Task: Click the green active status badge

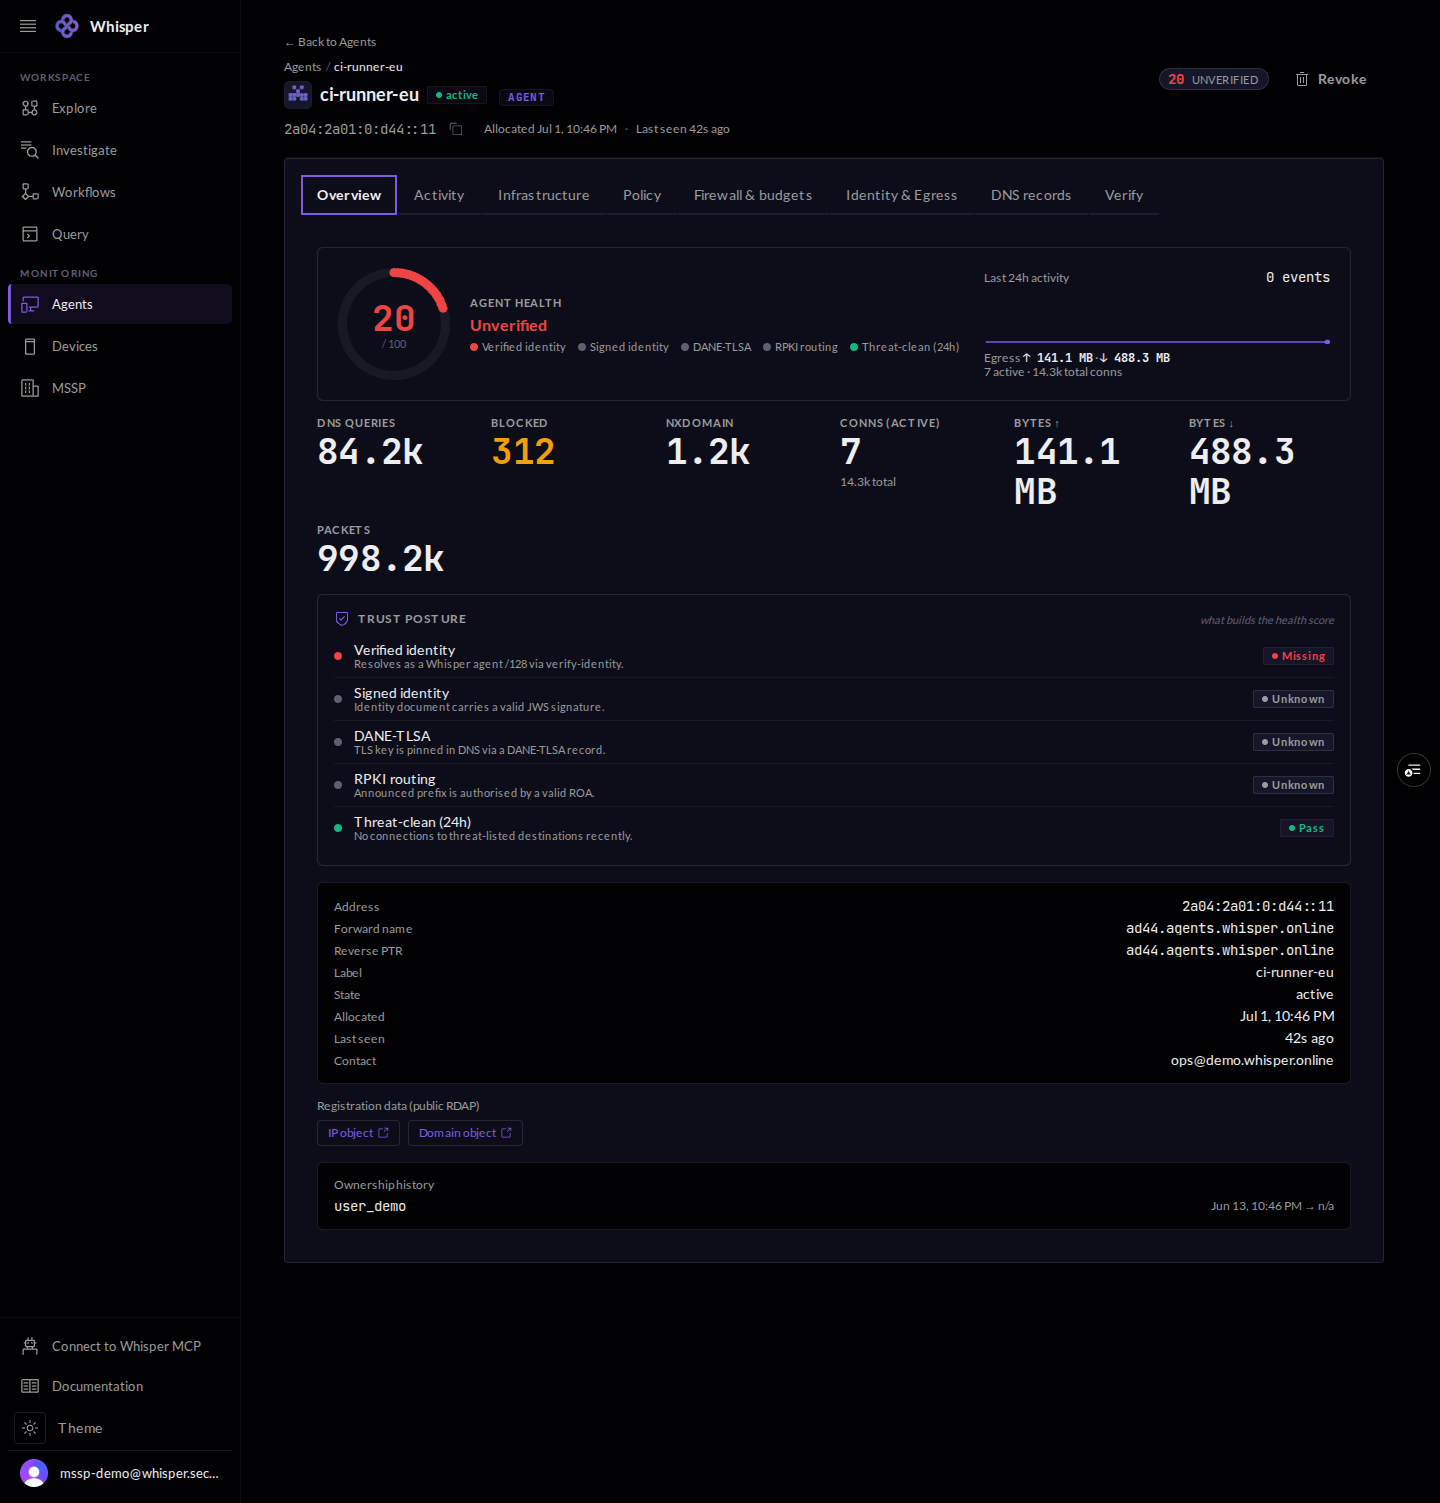Action: [457, 95]
